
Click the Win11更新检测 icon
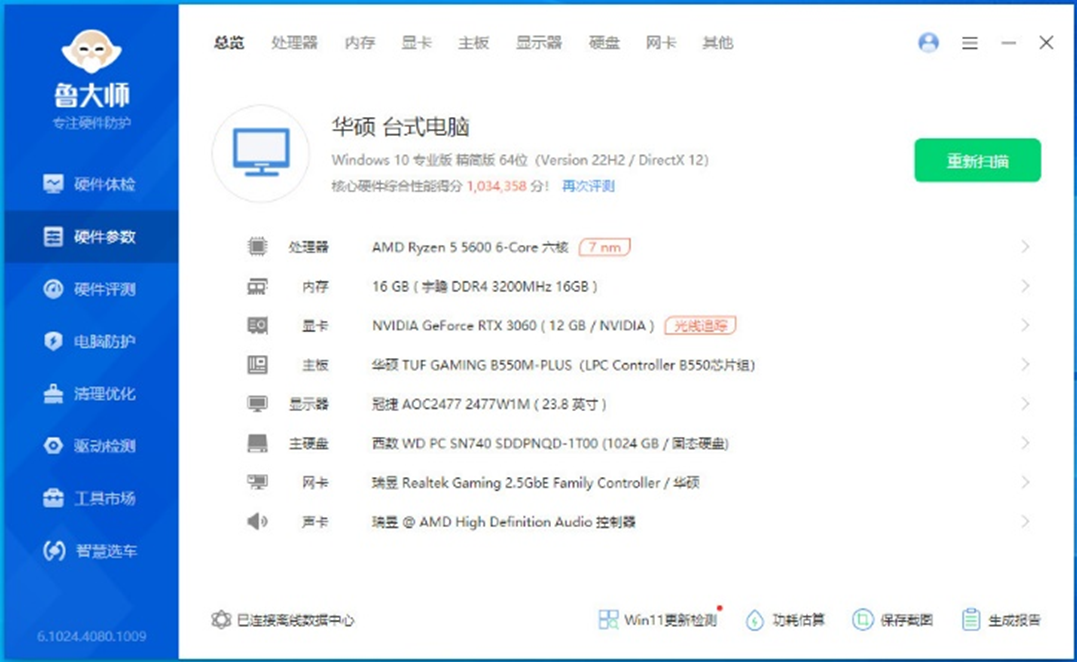tap(608, 620)
